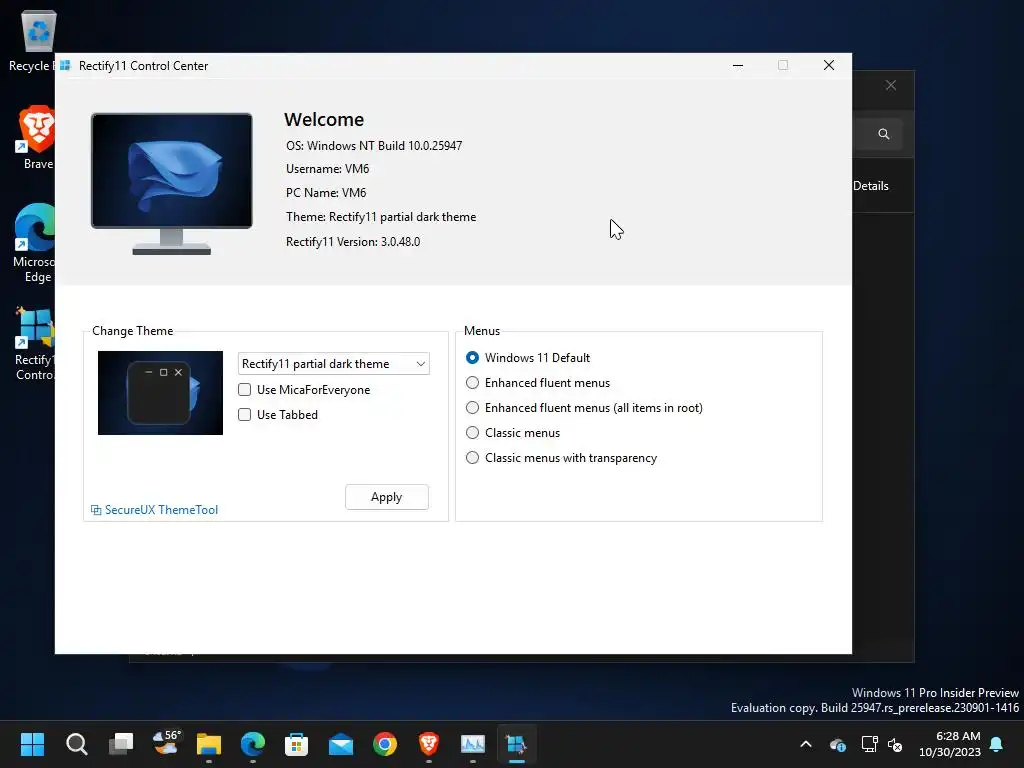Launch File Explorer from taskbar
1024x768 pixels.
pyautogui.click(x=209, y=744)
